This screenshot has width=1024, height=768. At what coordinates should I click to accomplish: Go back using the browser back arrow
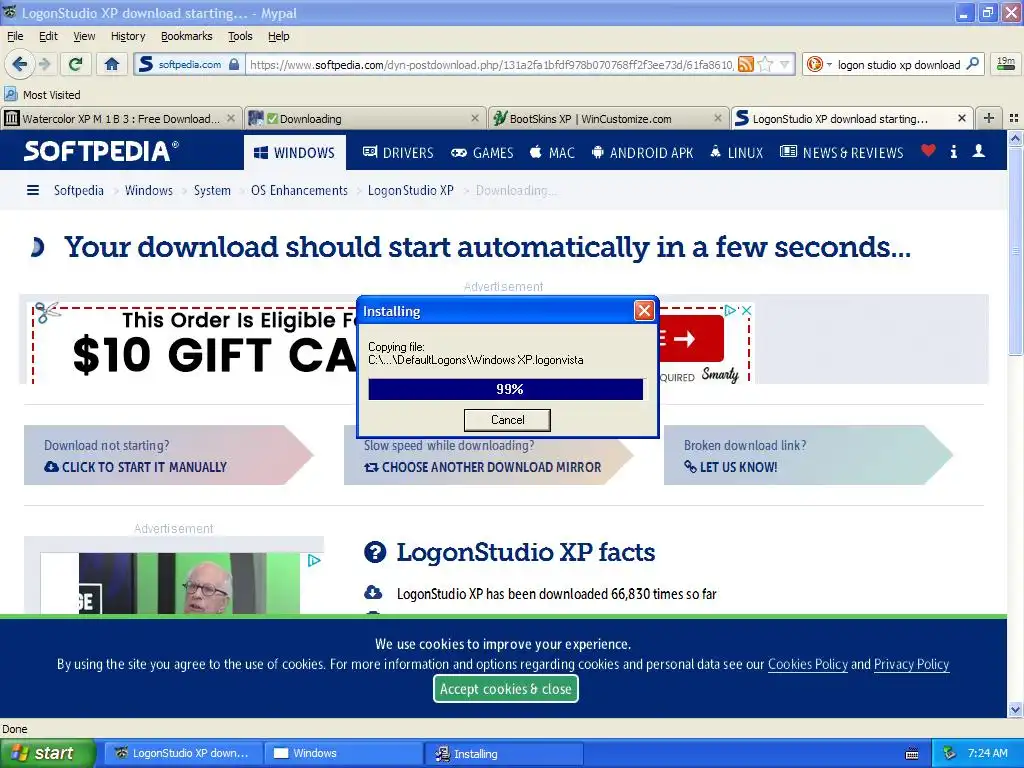[x=19, y=64]
